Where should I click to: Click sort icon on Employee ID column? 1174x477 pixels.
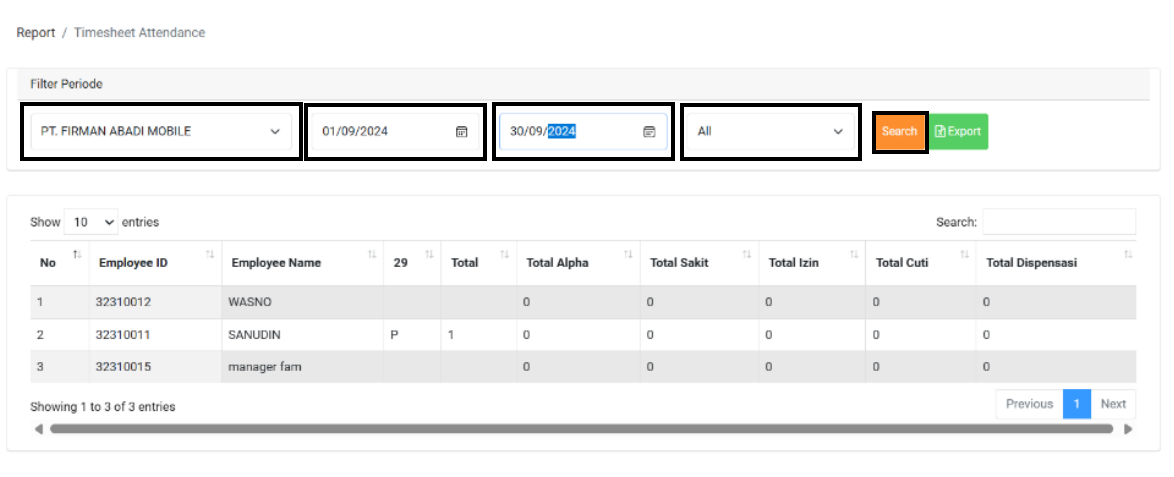pyautogui.click(x=210, y=256)
